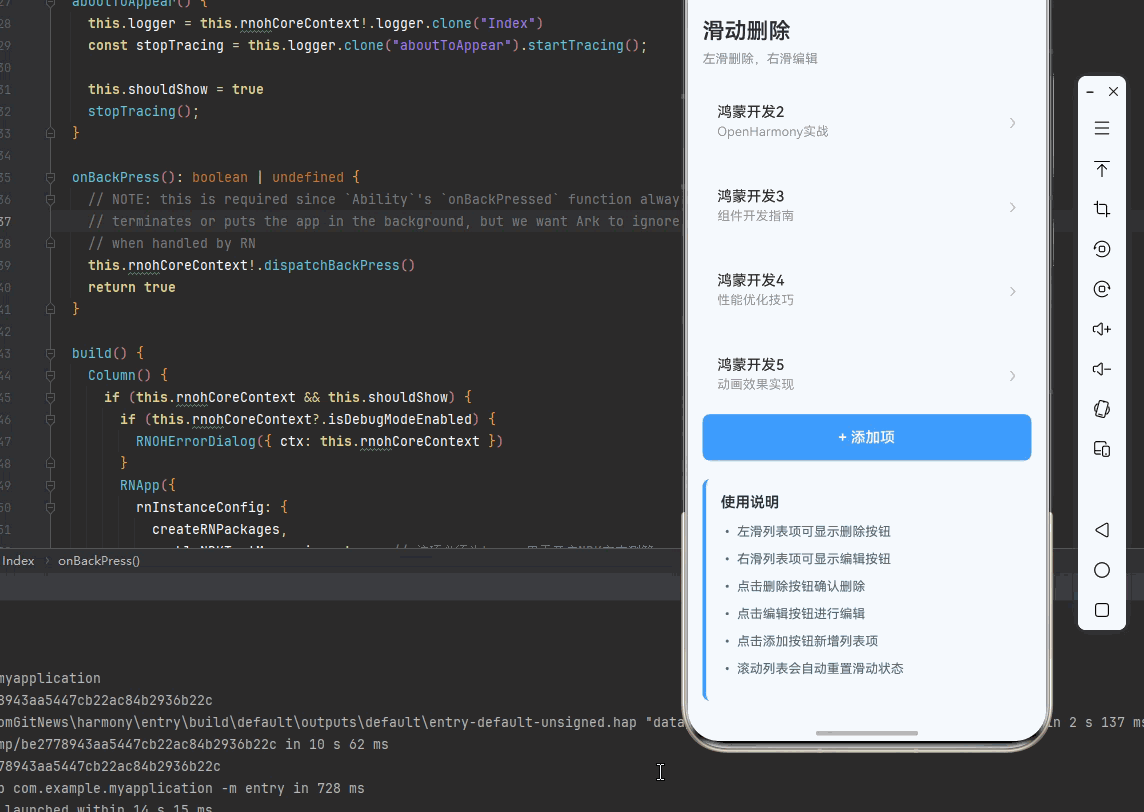The width and height of the screenshot is (1144, 812).
Task: Click the emulator stay-on-top icon
Action: coord(1102,169)
